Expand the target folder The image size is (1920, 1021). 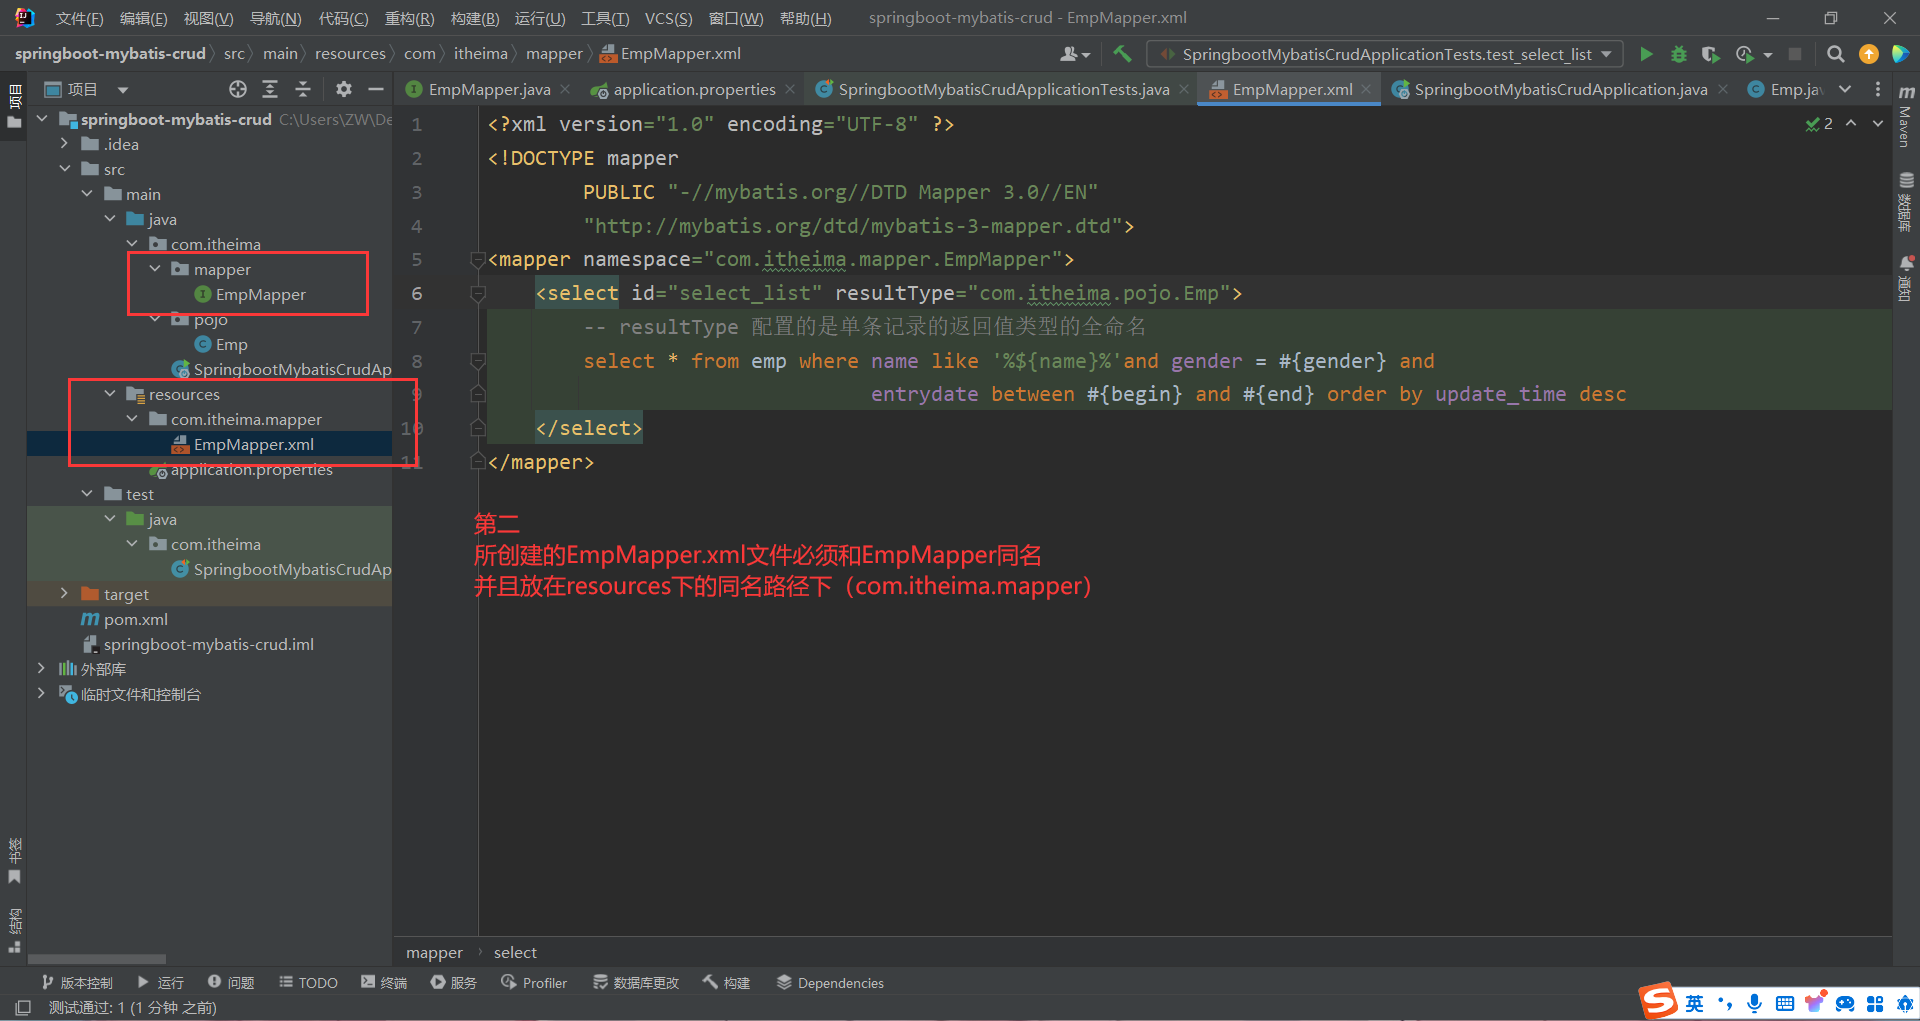coord(65,594)
